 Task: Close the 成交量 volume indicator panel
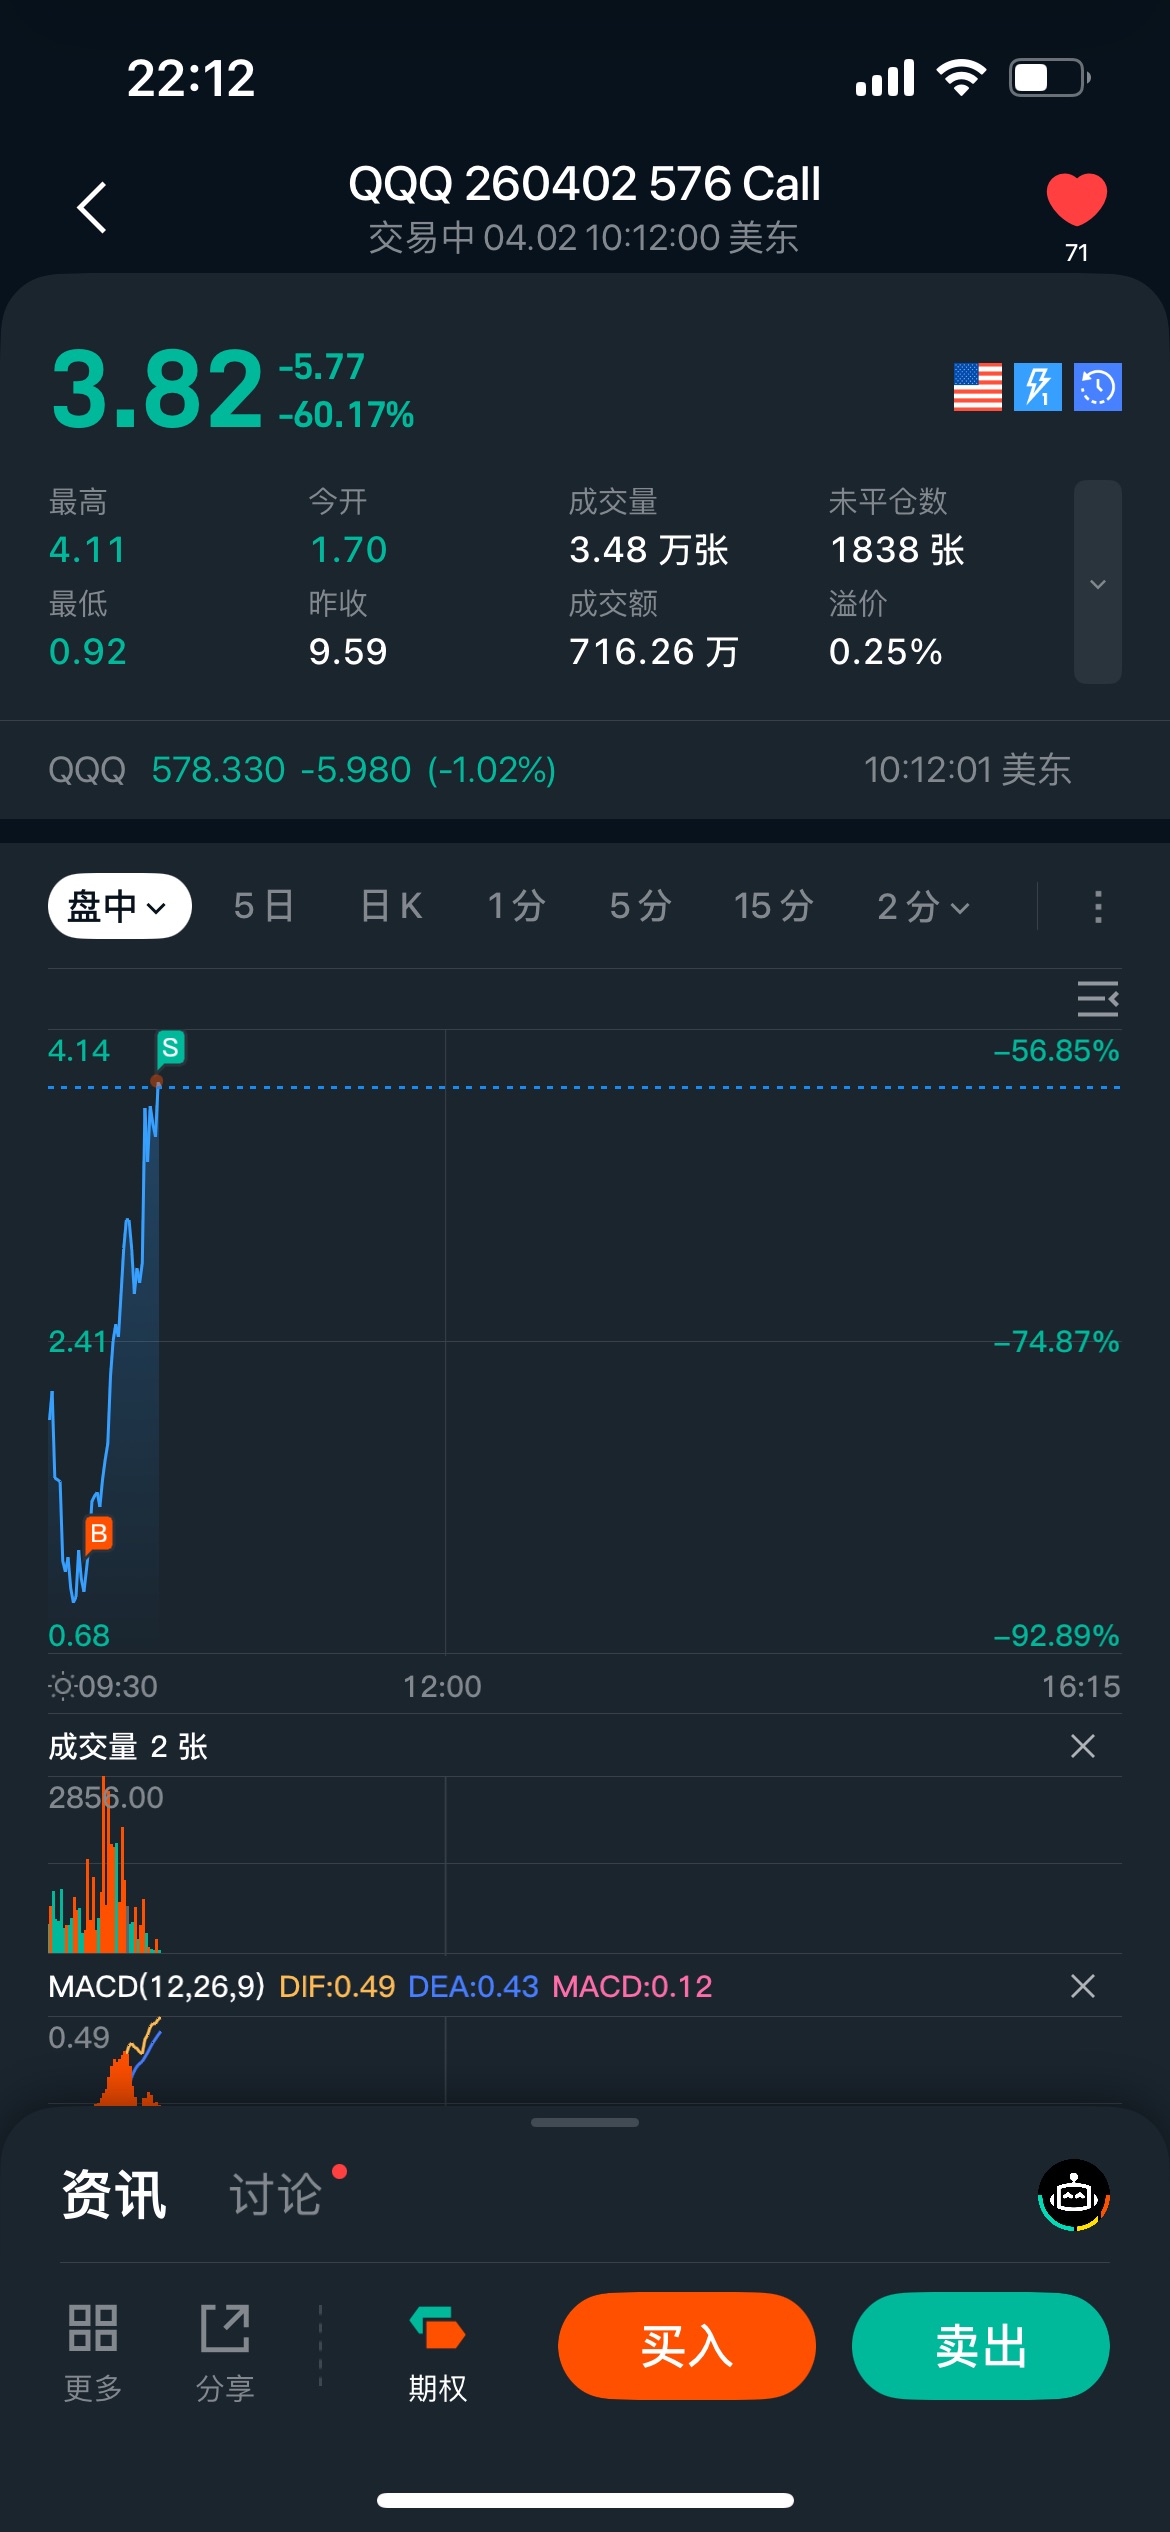pyautogui.click(x=1082, y=1746)
